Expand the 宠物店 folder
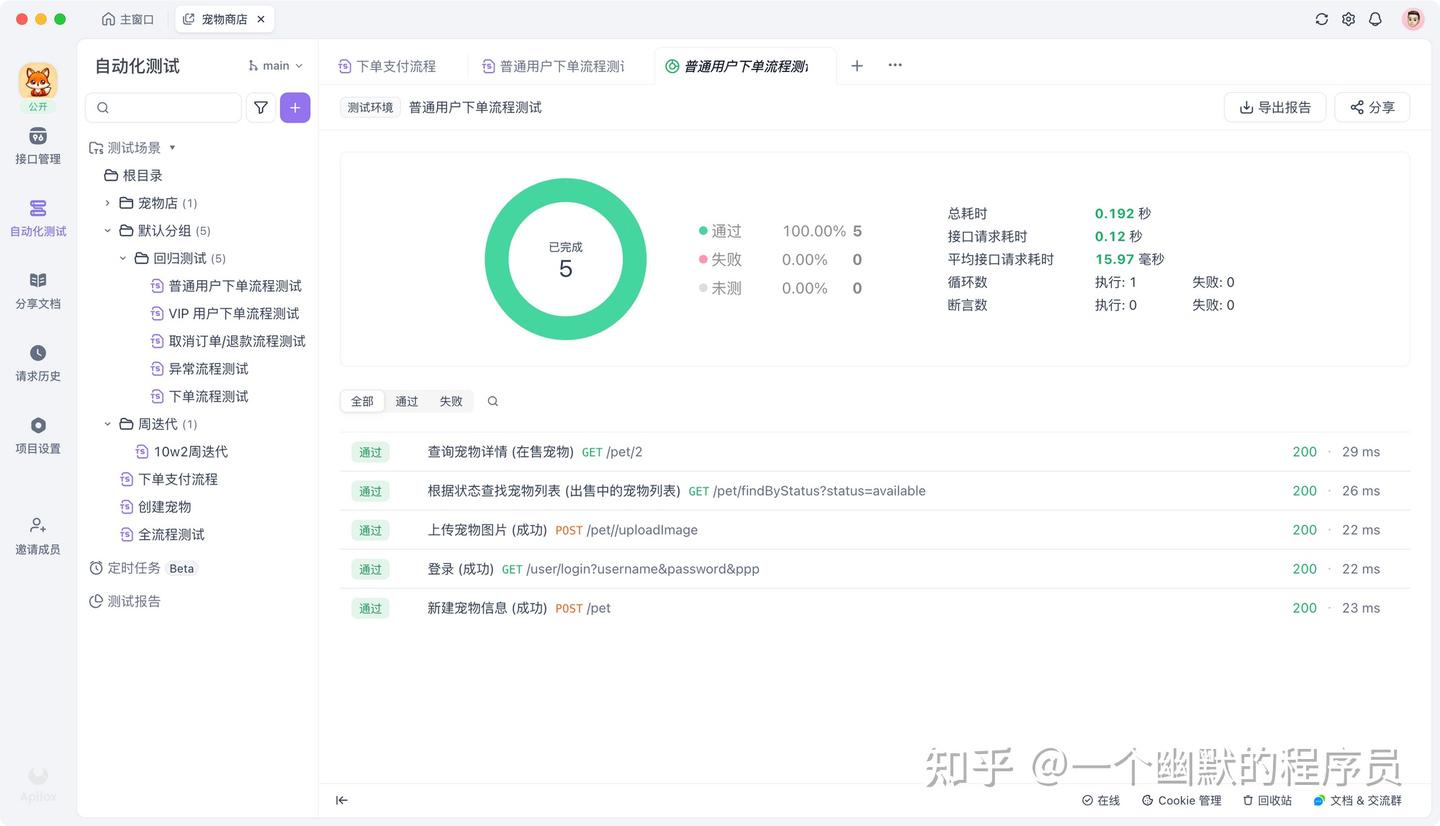This screenshot has height=826, width=1440. (x=108, y=203)
